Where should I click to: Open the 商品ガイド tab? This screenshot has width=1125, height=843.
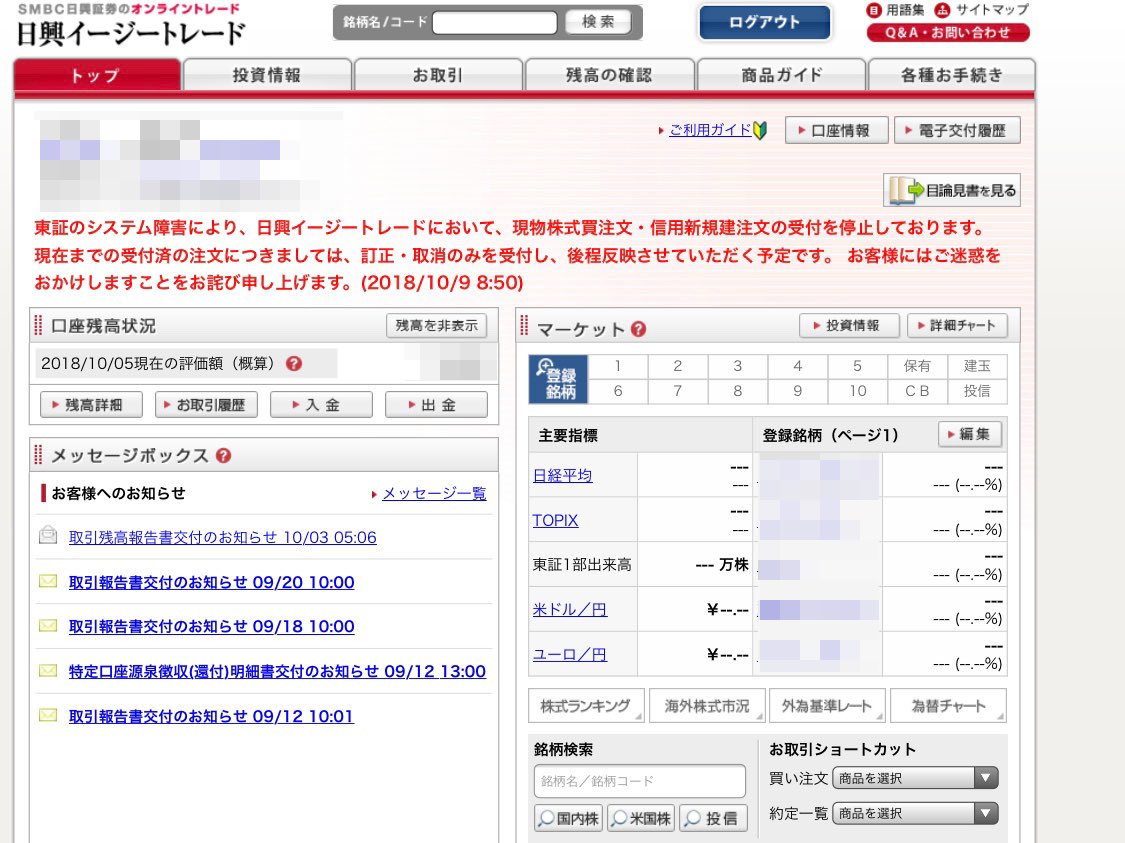tap(781, 75)
